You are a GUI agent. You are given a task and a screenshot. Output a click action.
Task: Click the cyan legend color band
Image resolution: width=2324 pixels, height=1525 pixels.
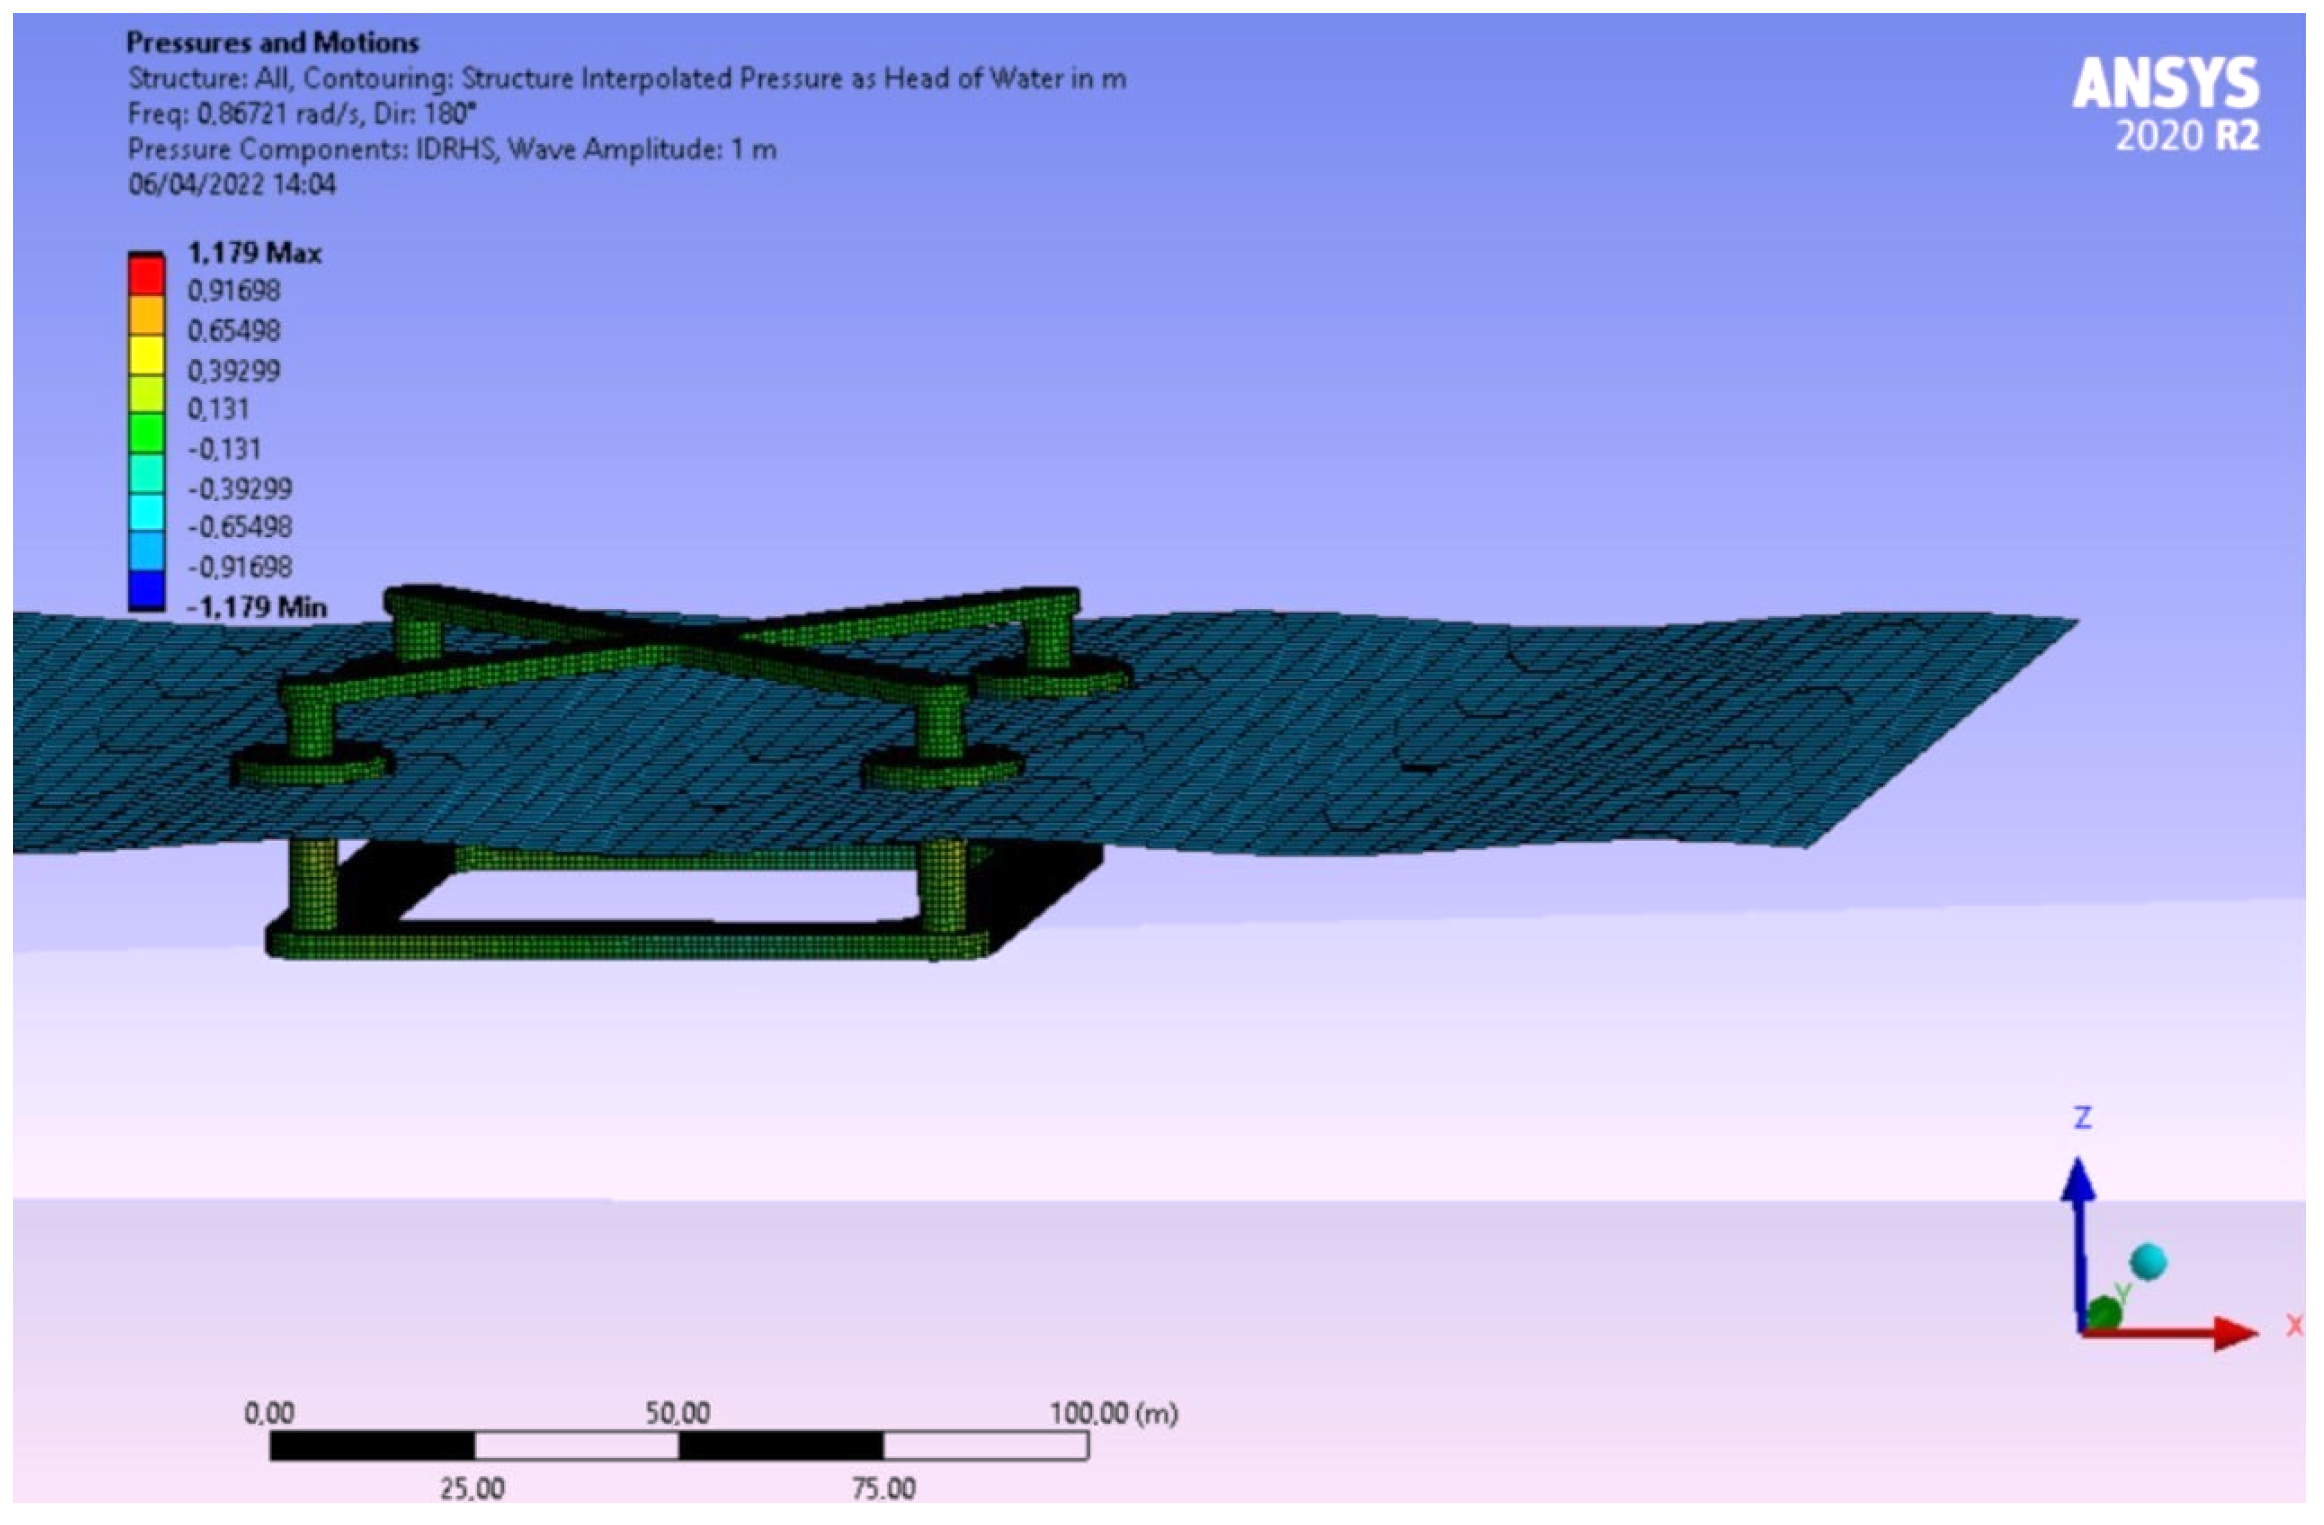146,511
